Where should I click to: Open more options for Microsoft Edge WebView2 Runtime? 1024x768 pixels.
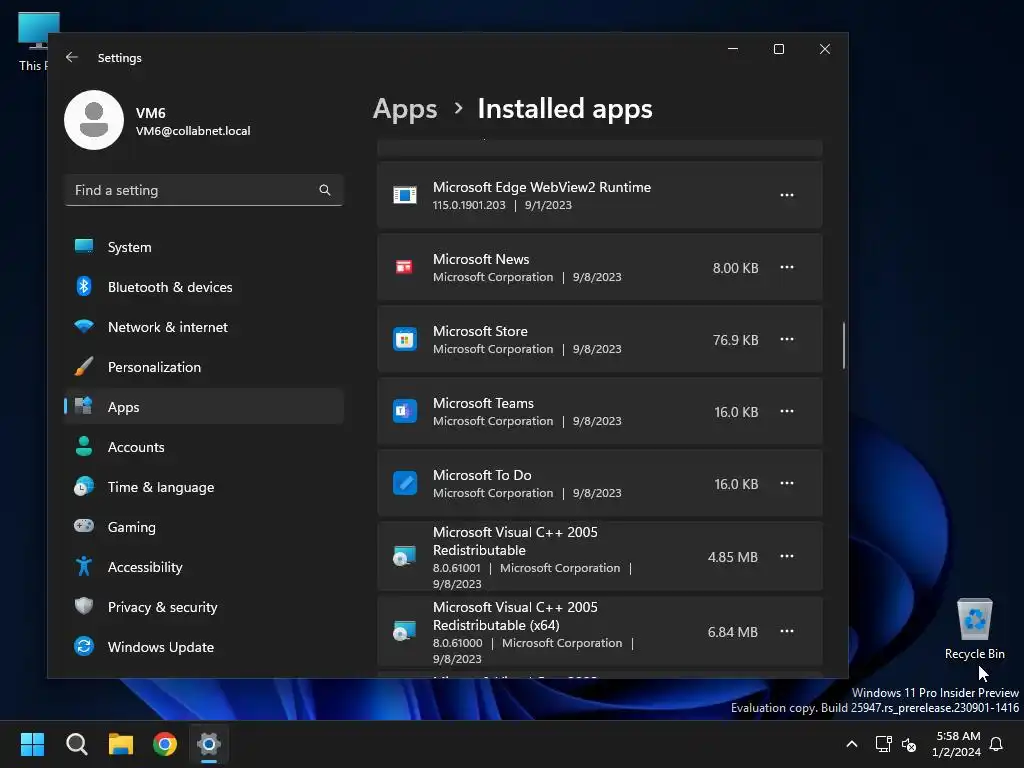click(787, 195)
